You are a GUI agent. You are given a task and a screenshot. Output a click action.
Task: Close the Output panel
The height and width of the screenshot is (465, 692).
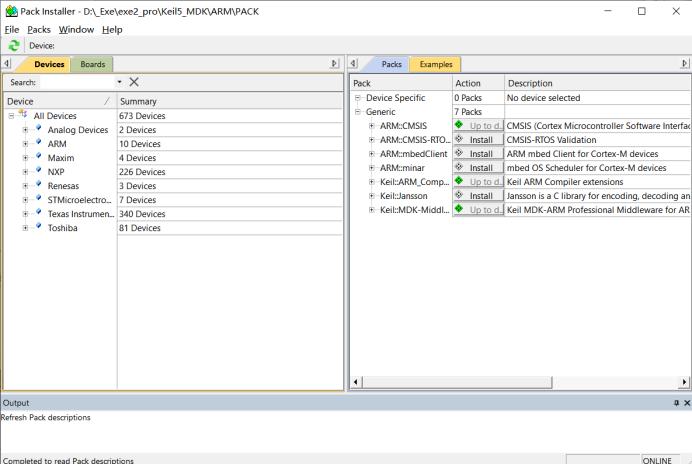(687, 403)
